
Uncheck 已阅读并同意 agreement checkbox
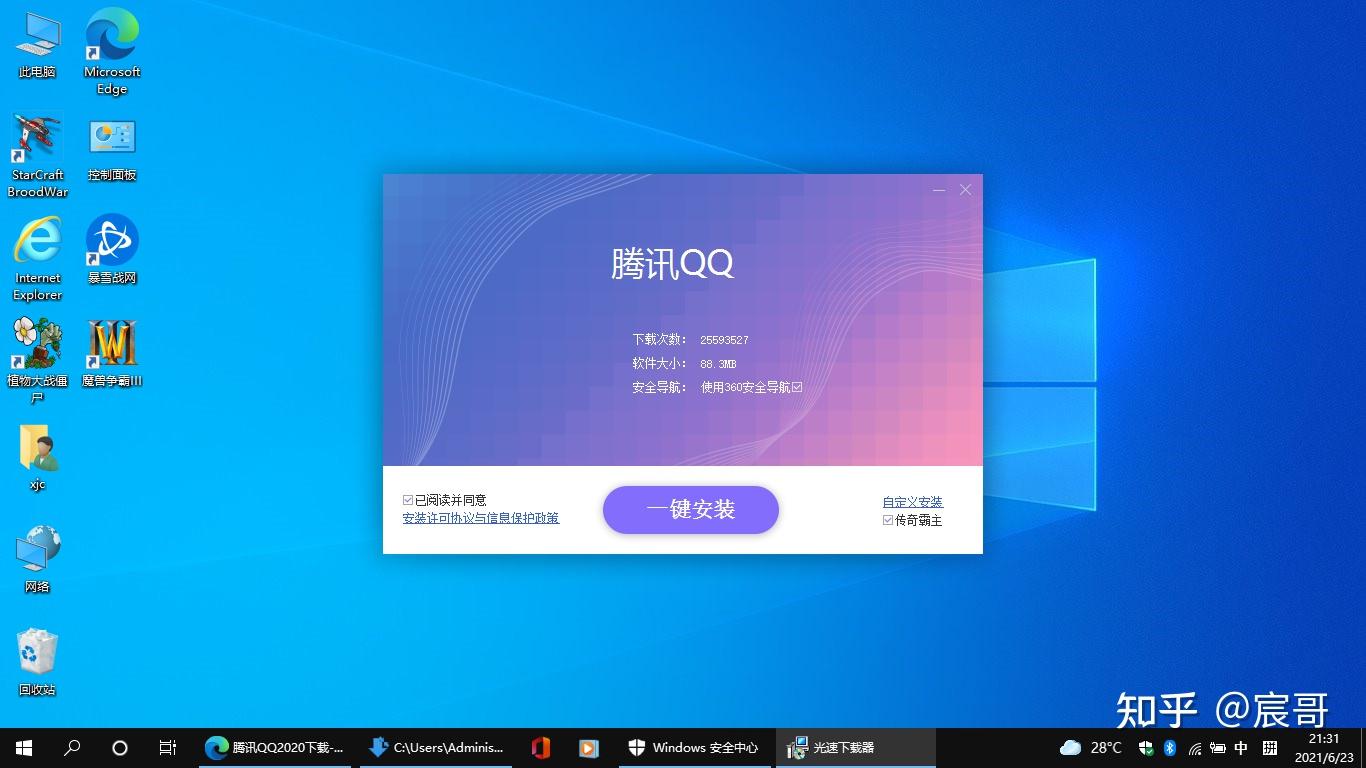(408, 500)
